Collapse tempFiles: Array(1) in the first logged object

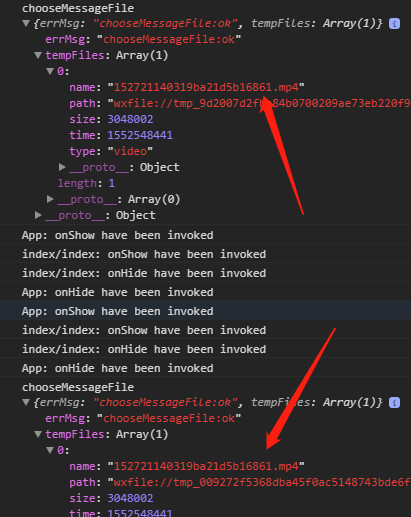(x=38, y=55)
